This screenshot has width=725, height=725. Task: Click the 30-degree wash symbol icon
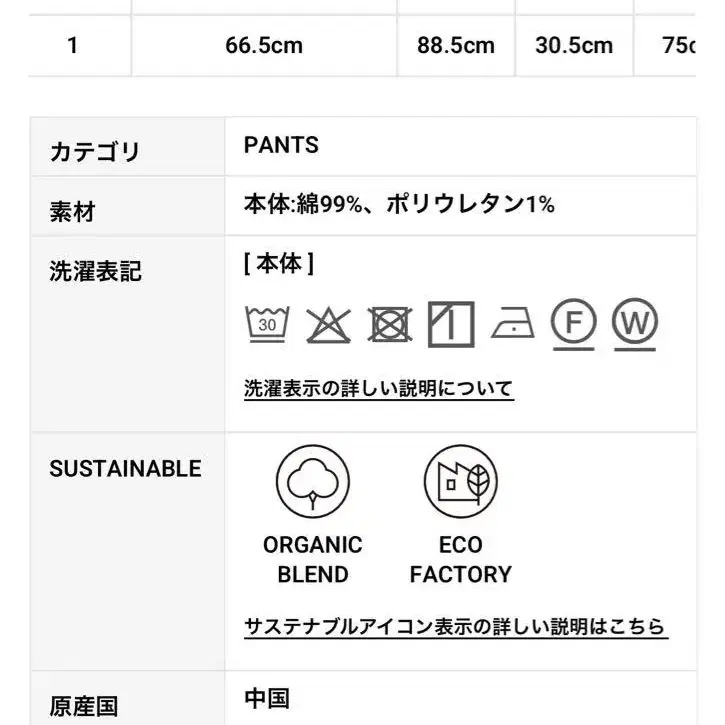(x=267, y=324)
